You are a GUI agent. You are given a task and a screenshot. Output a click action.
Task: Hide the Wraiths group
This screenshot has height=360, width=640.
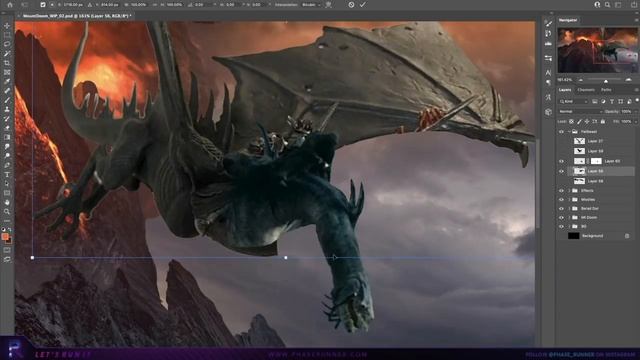tap(561, 200)
